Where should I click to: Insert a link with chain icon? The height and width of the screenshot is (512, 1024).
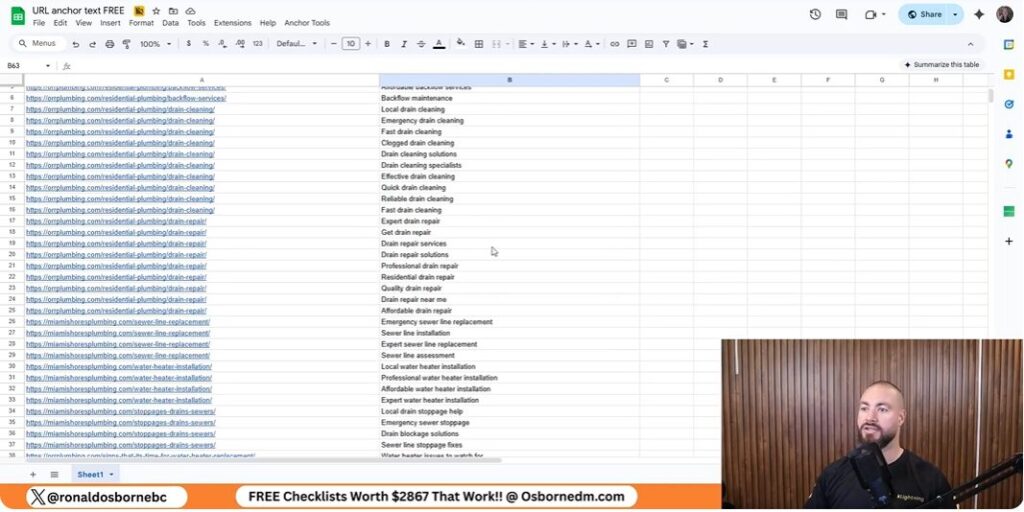click(615, 44)
